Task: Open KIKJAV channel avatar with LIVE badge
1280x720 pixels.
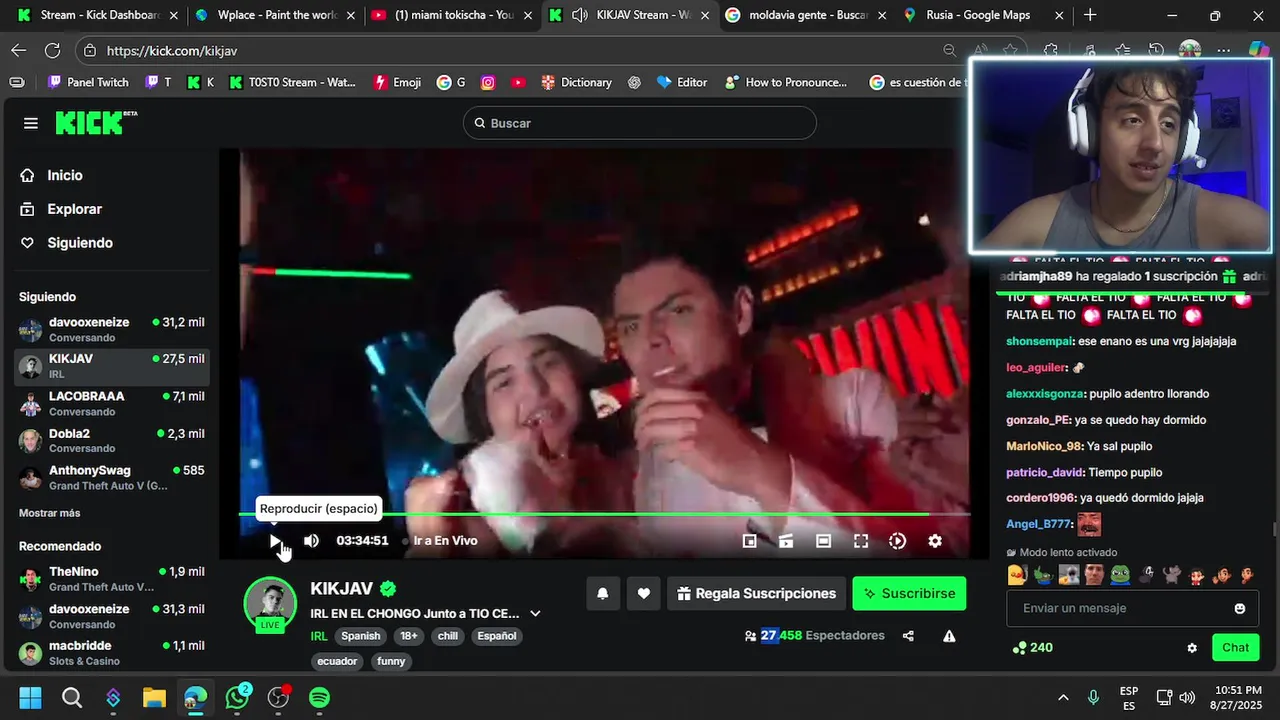Action: [271, 604]
